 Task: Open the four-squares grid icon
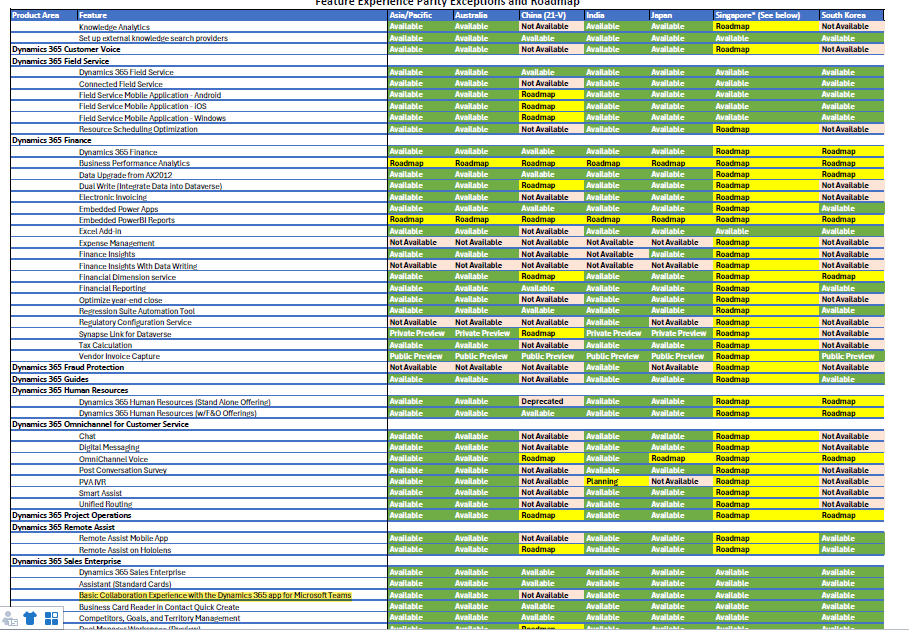52,618
